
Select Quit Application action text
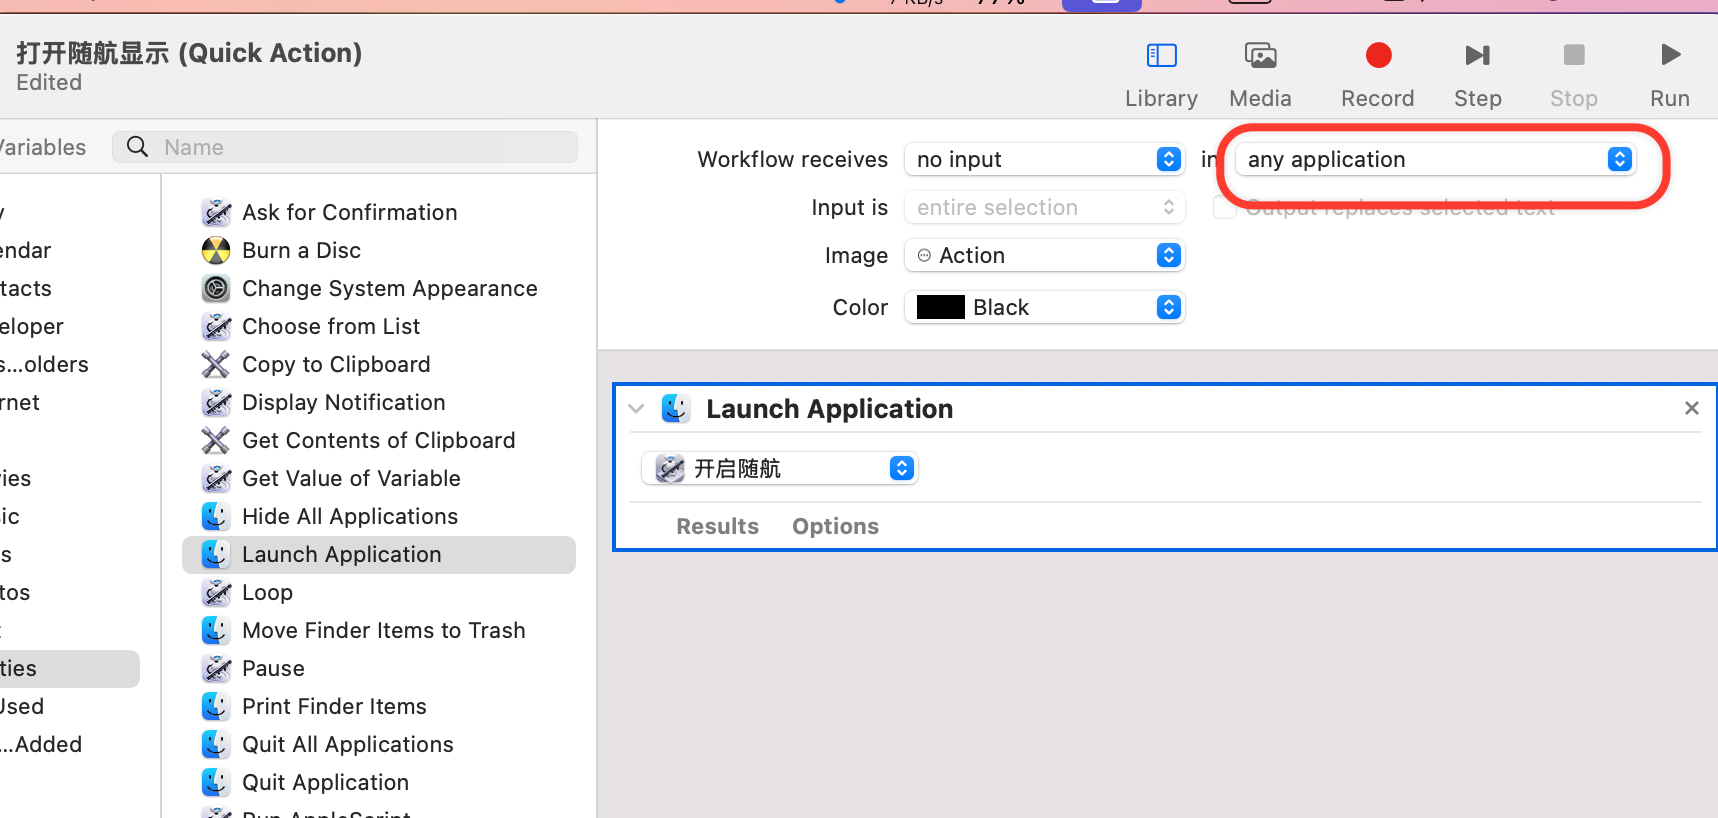pyautogui.click(x=325, y=782)
